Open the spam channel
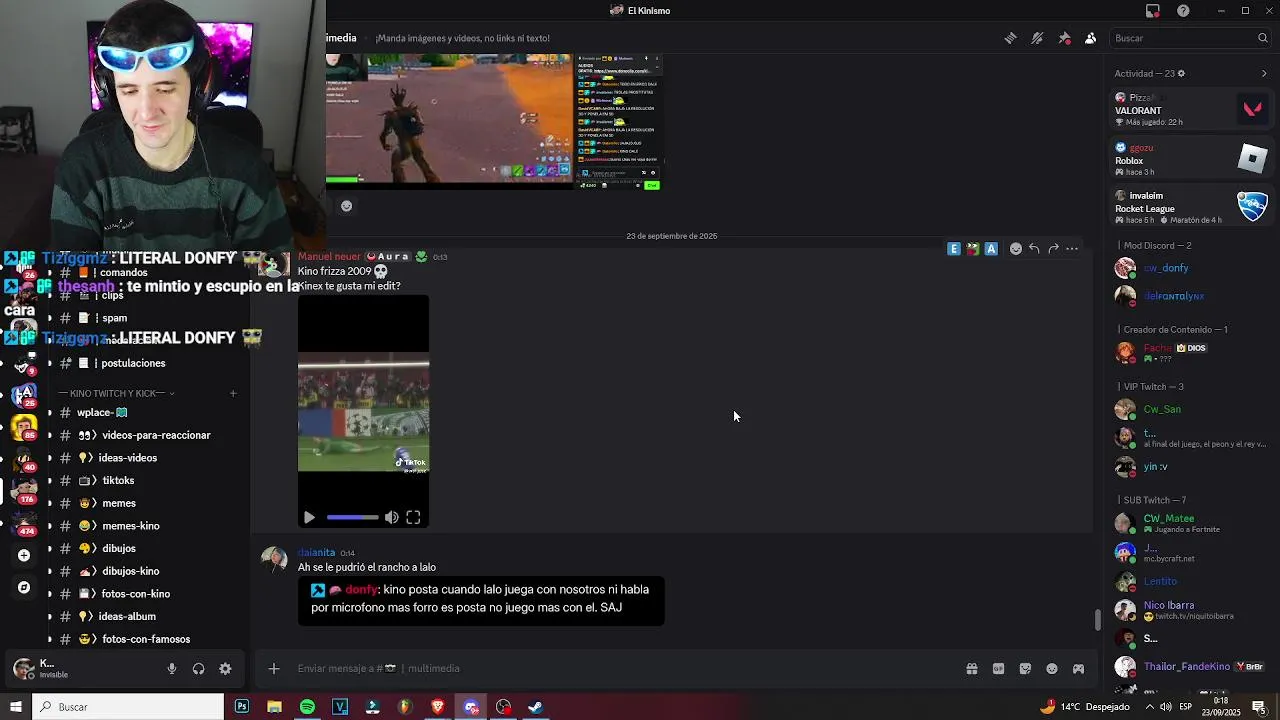This screenshot has width=1280, height=720. tap(146, 318)
